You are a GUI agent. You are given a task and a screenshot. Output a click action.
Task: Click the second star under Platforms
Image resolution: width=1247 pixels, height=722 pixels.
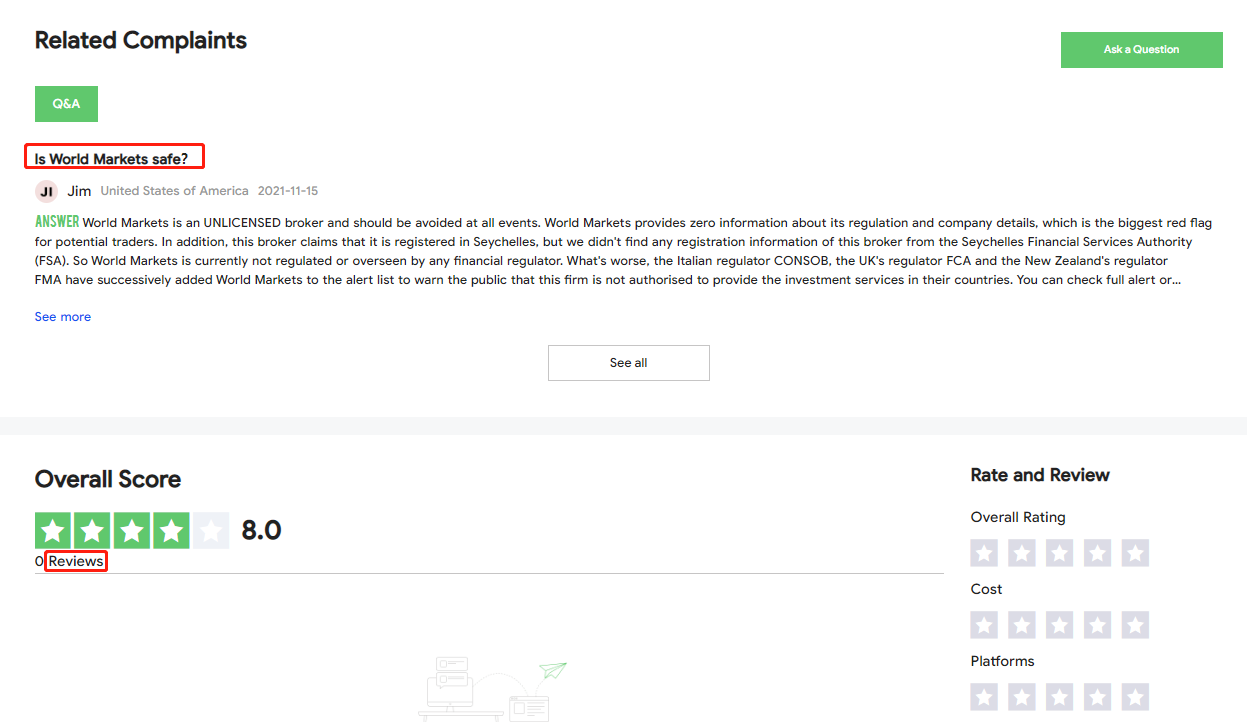(x=1021, y=696)
